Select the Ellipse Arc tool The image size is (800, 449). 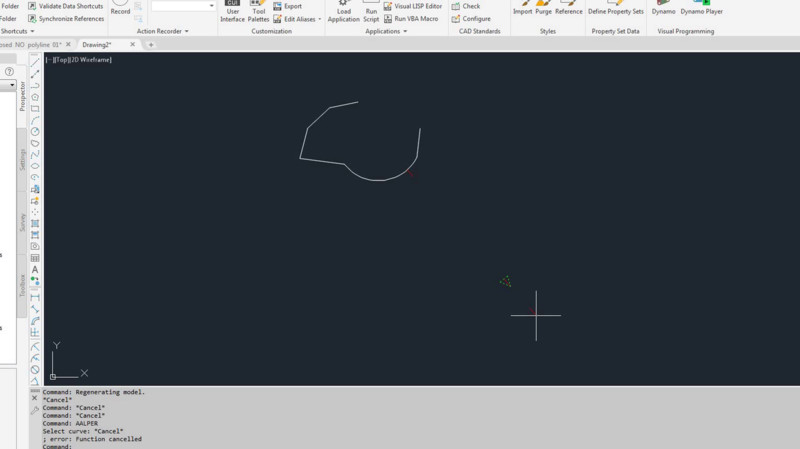(35, 178)
